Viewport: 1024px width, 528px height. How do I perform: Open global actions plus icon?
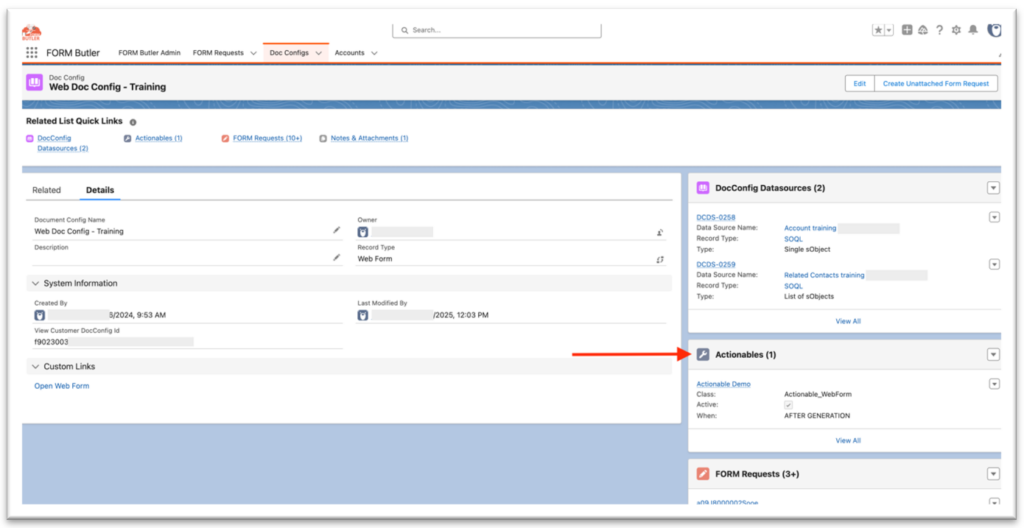(906, 31)
